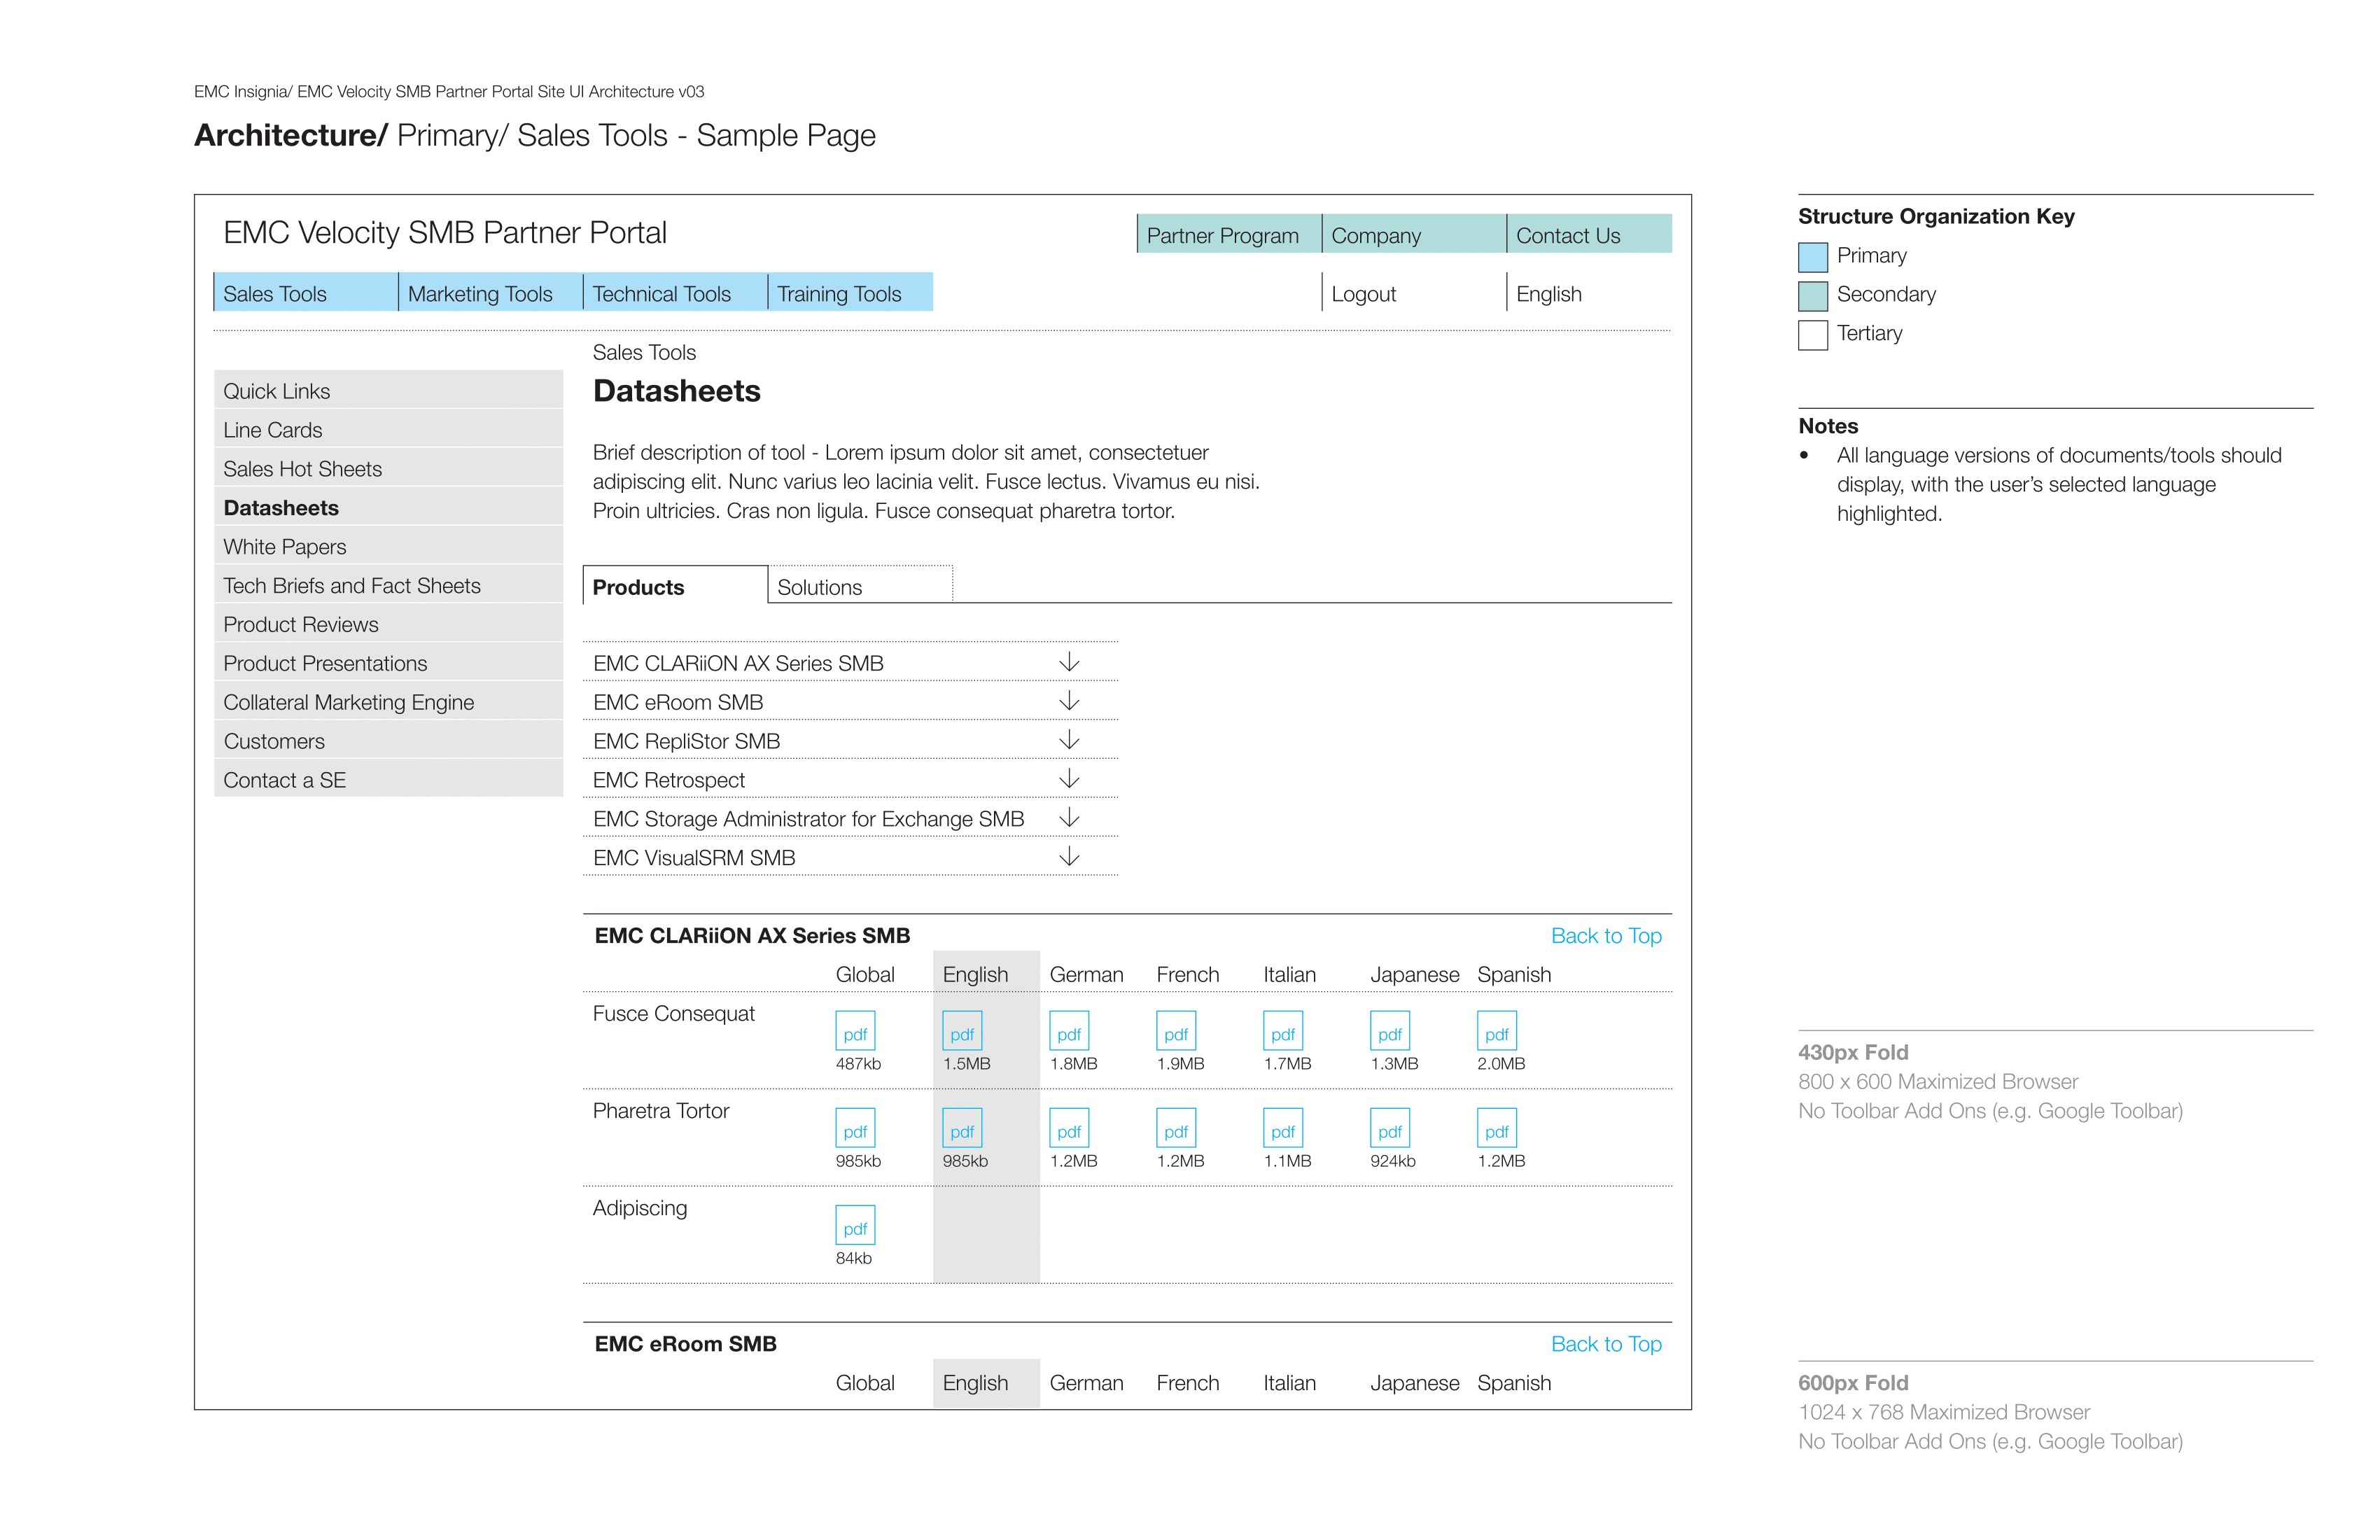This screenshot has height=1540, width=2380.
Task: Open the Japanese 924kb pdf for Pharetra Tortor
Action: pos(1389,1128)
